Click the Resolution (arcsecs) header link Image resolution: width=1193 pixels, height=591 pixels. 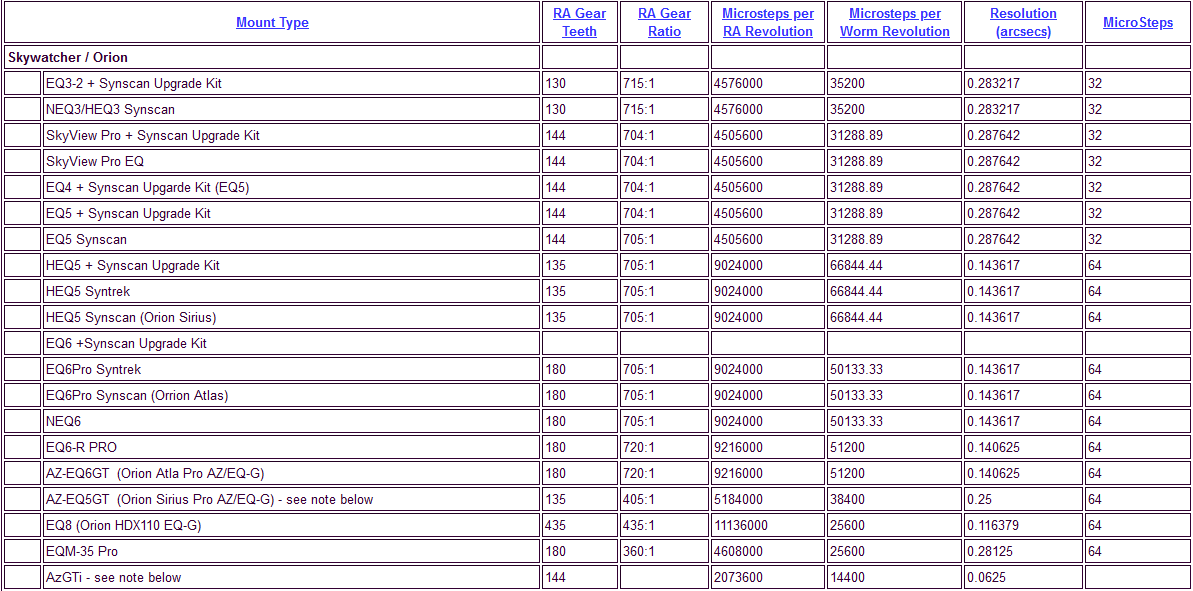point(1023,23)
